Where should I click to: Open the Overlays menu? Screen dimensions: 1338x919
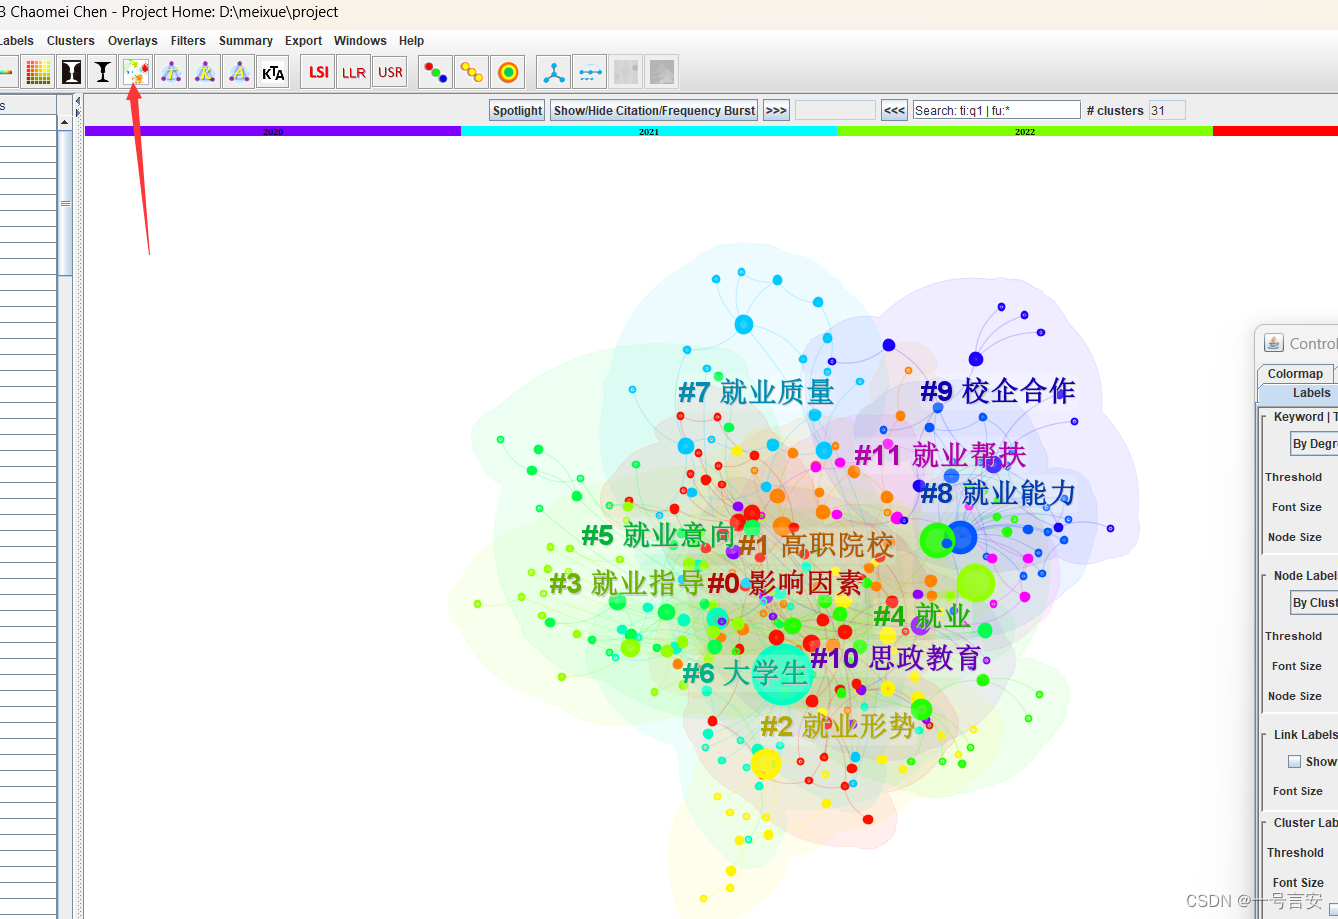click(x=132, y=41)
